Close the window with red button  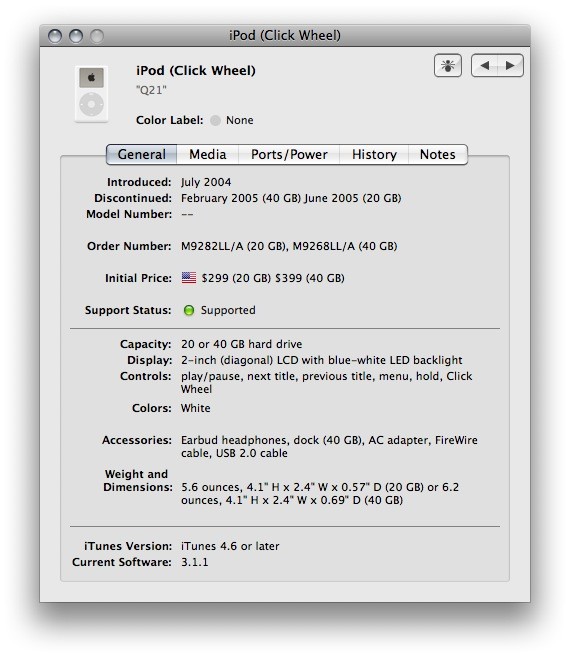tap(55, 36)
